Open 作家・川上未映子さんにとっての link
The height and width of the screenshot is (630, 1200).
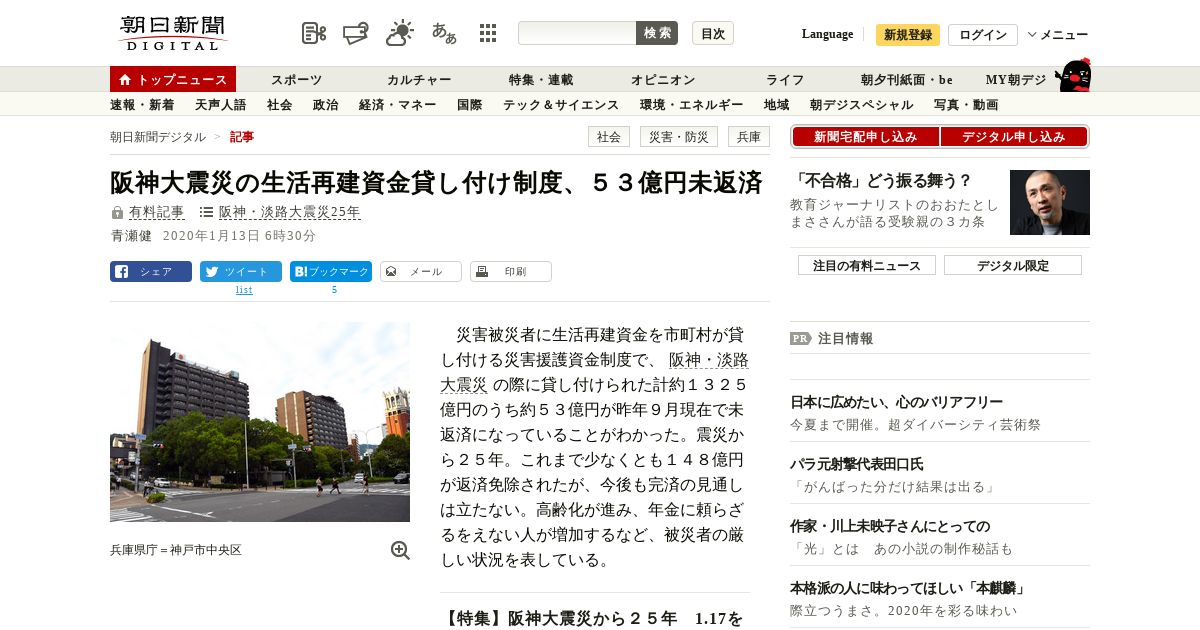click(x=890, y=526)
